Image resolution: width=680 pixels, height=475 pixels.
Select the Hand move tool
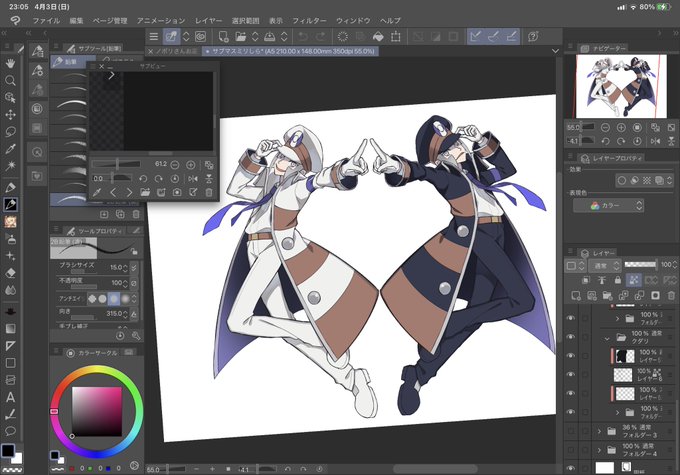pos(10,63)
